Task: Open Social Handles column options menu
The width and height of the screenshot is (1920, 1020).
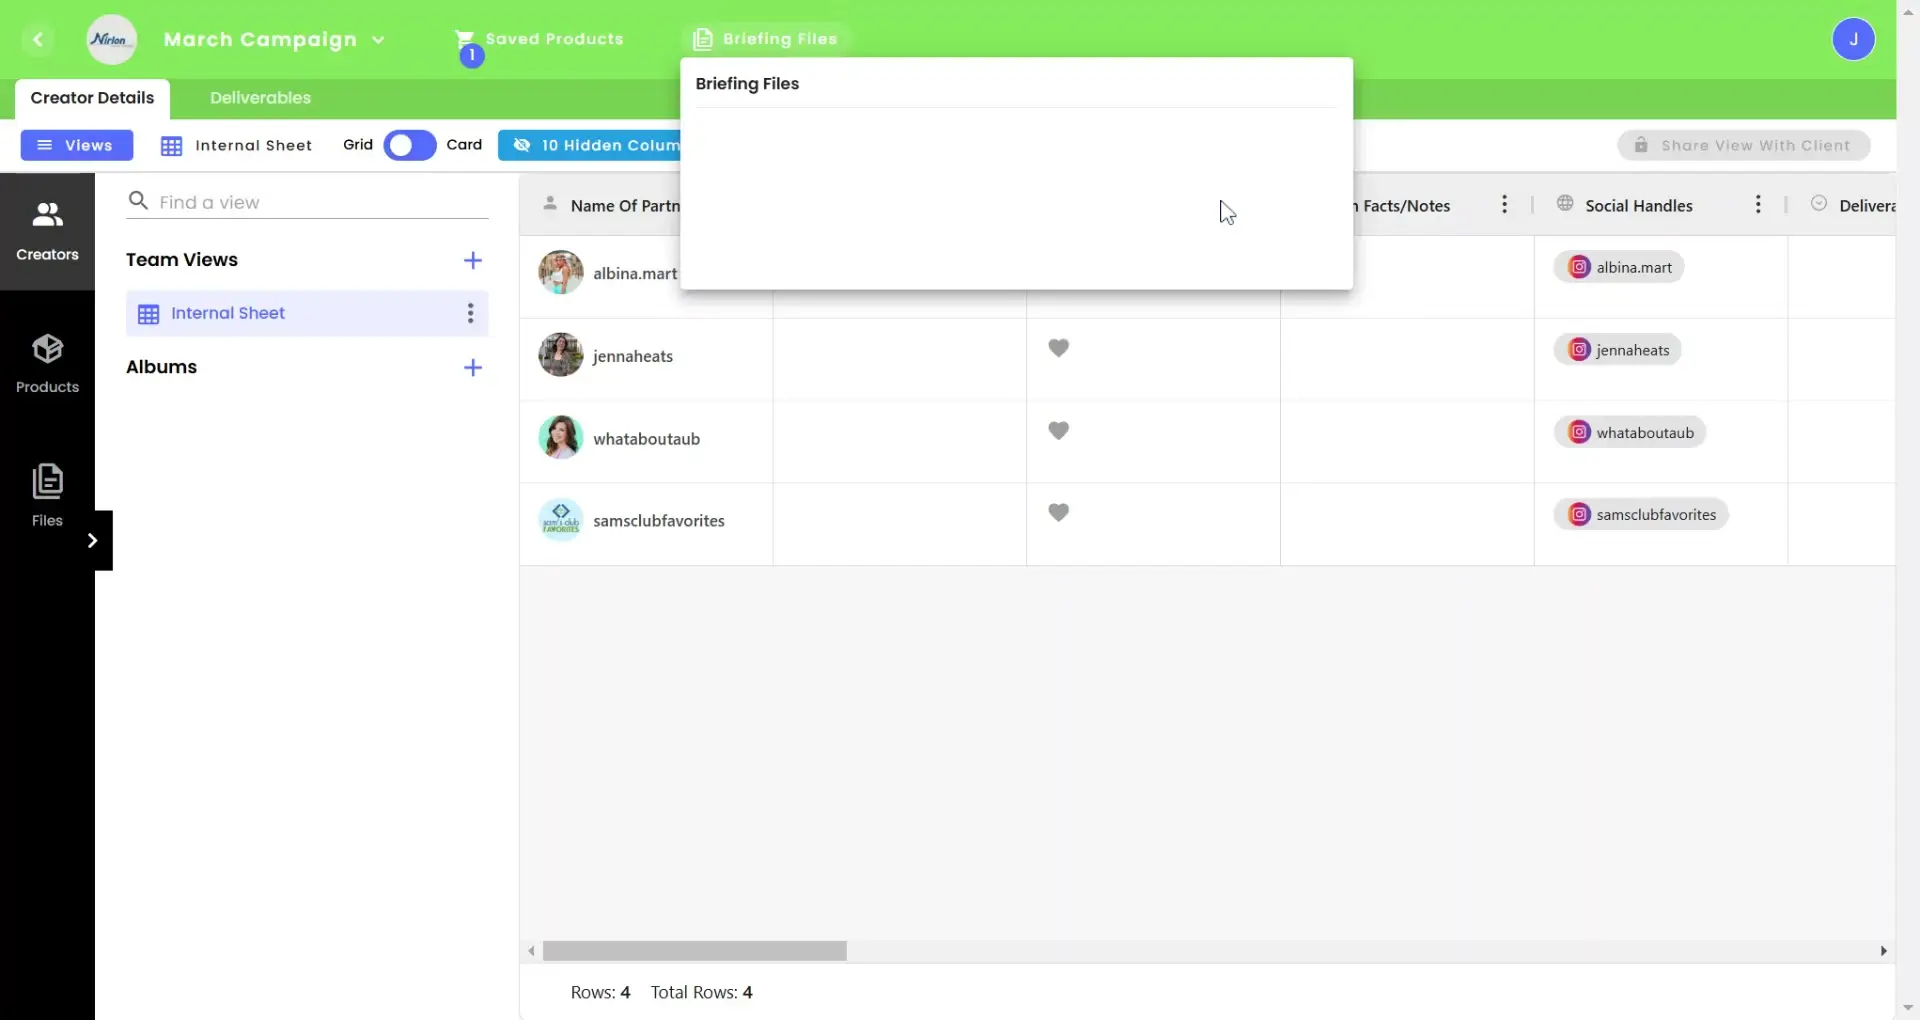Action: [1757, 205]
